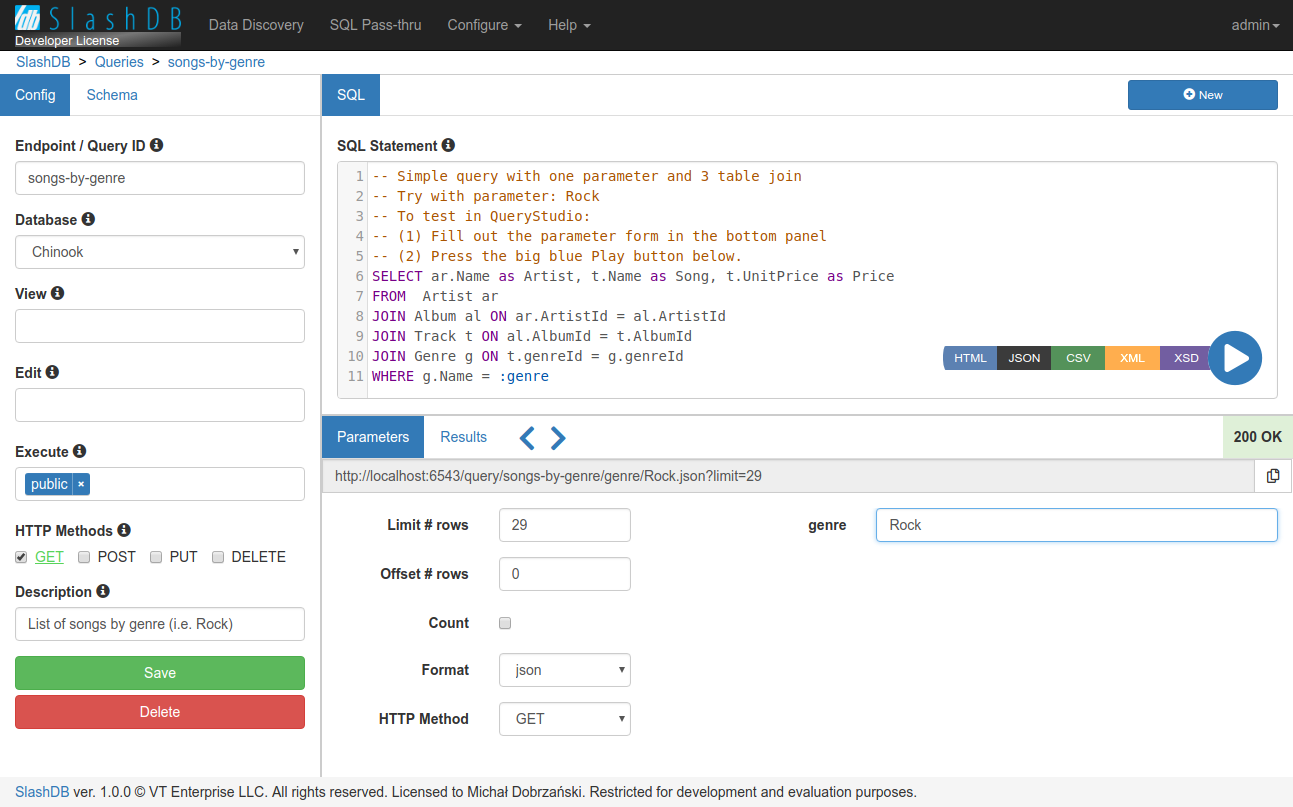Open the Configure menu
Viewport: 1293px width, 807px height.
coord(484,25)
